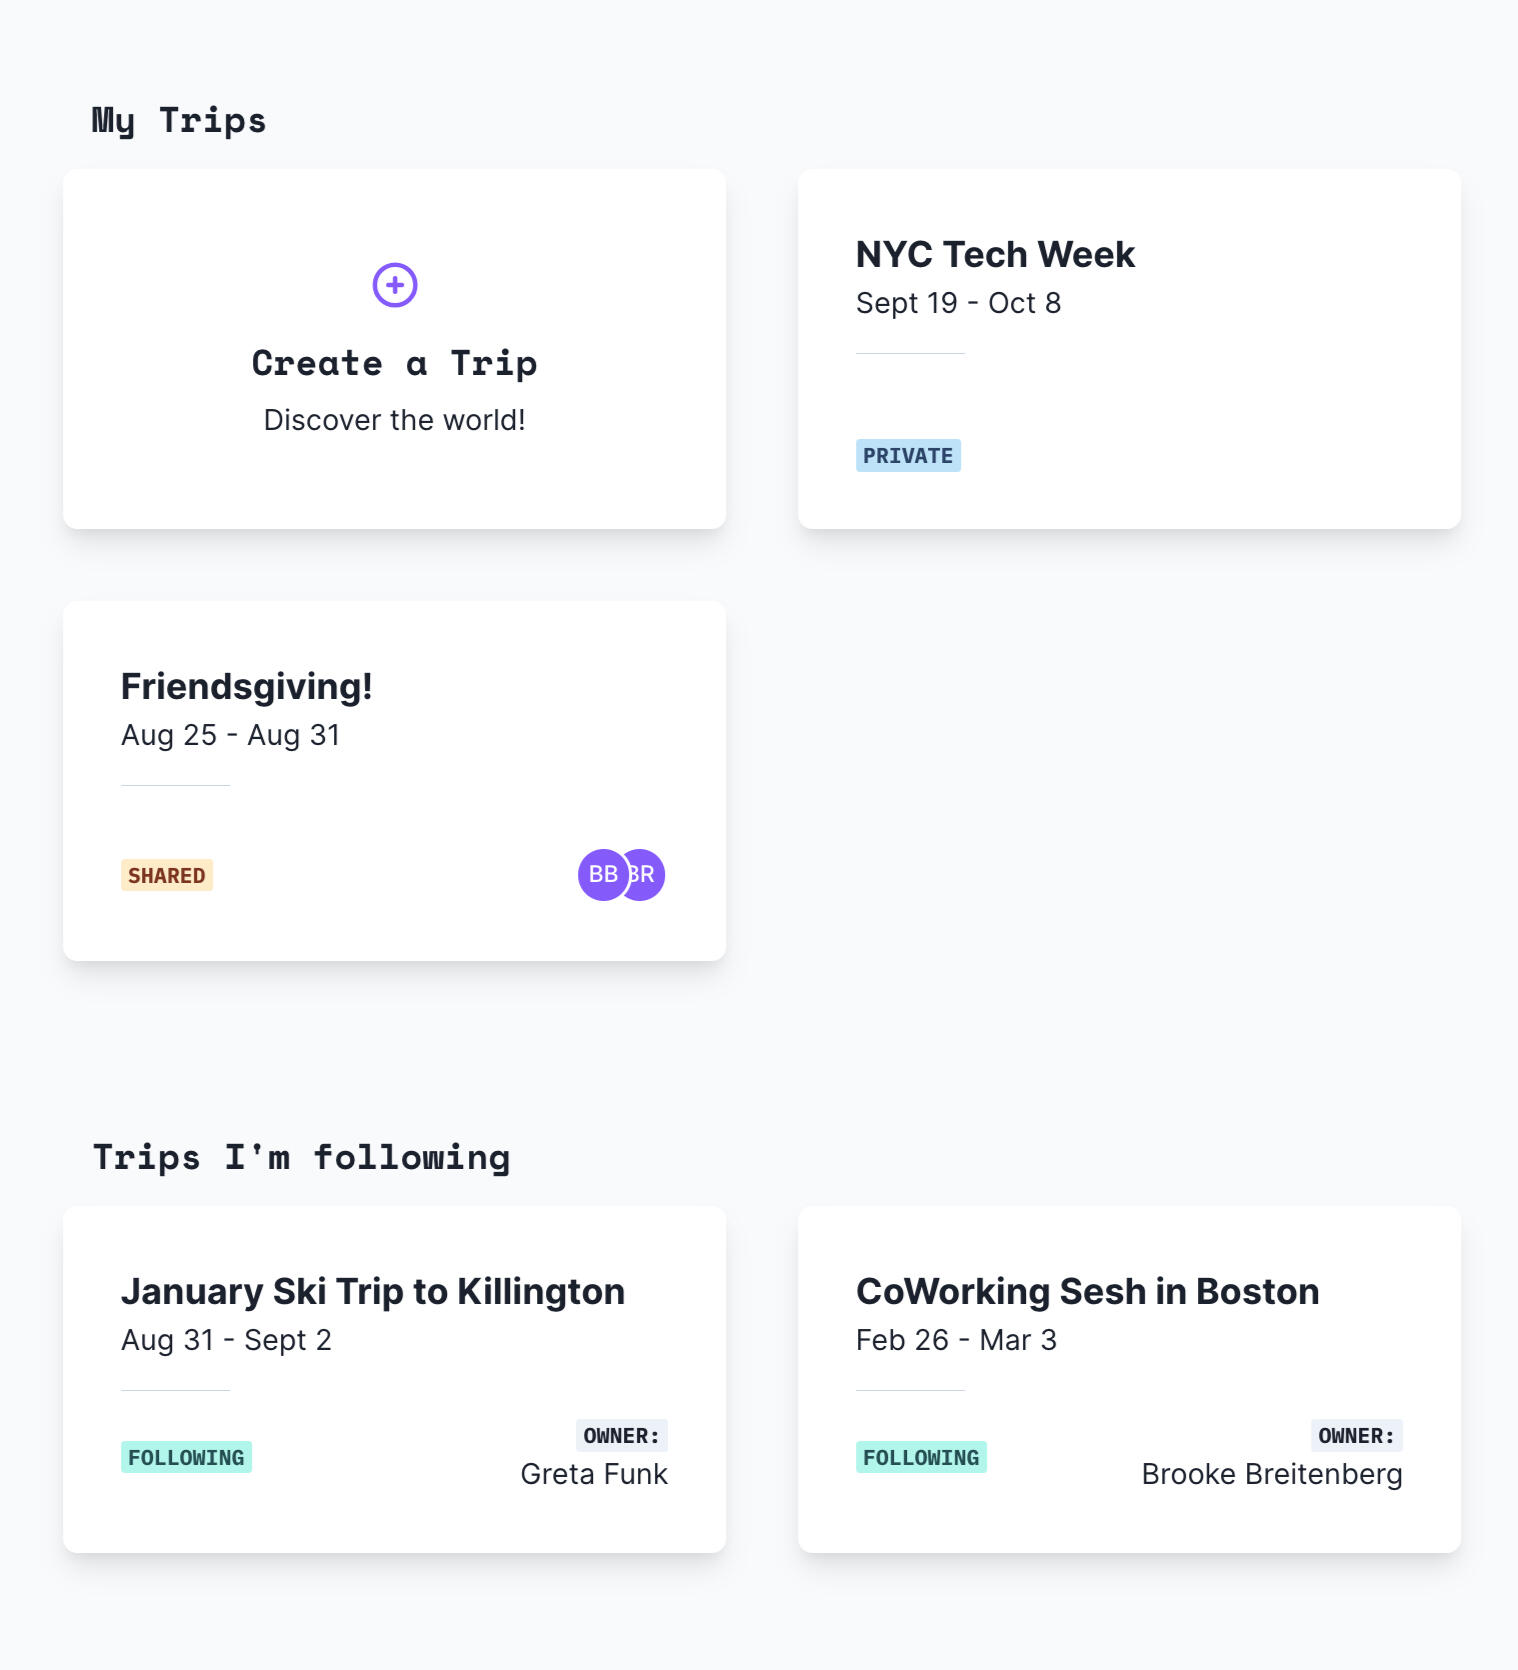
Task: Open CoWorking Sesh in Boston trip
Action: [x=1087, y=1292]
